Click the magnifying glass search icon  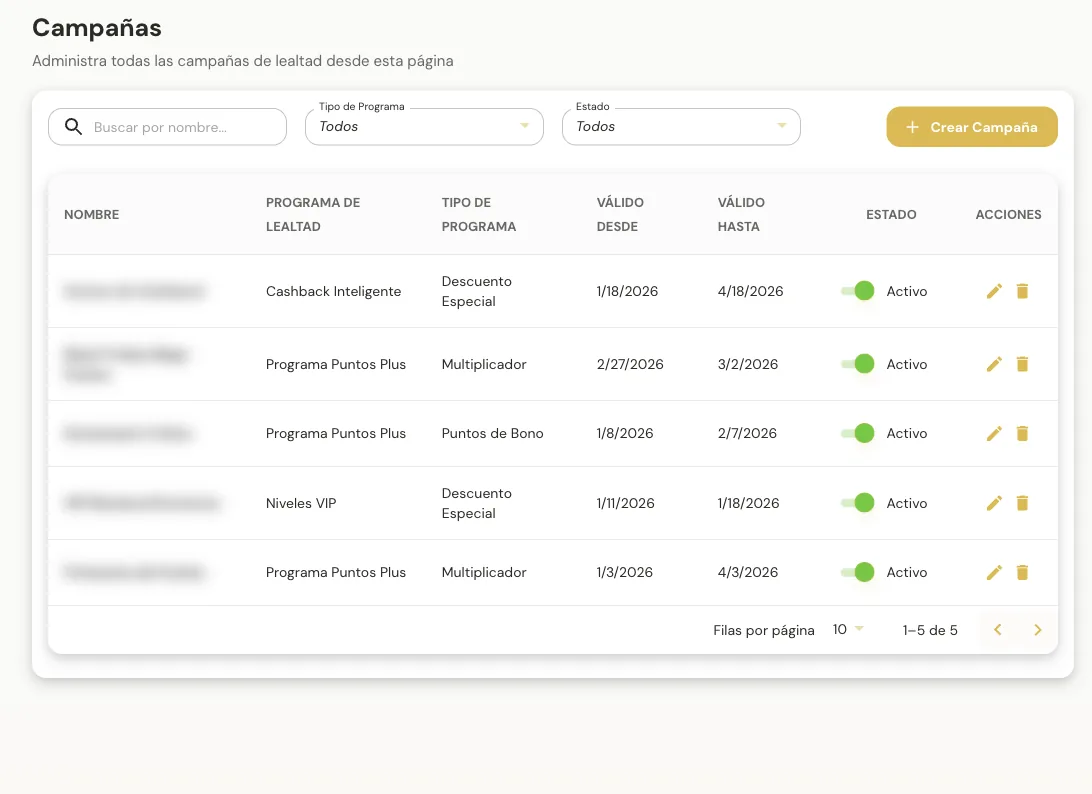pos(73,126)
